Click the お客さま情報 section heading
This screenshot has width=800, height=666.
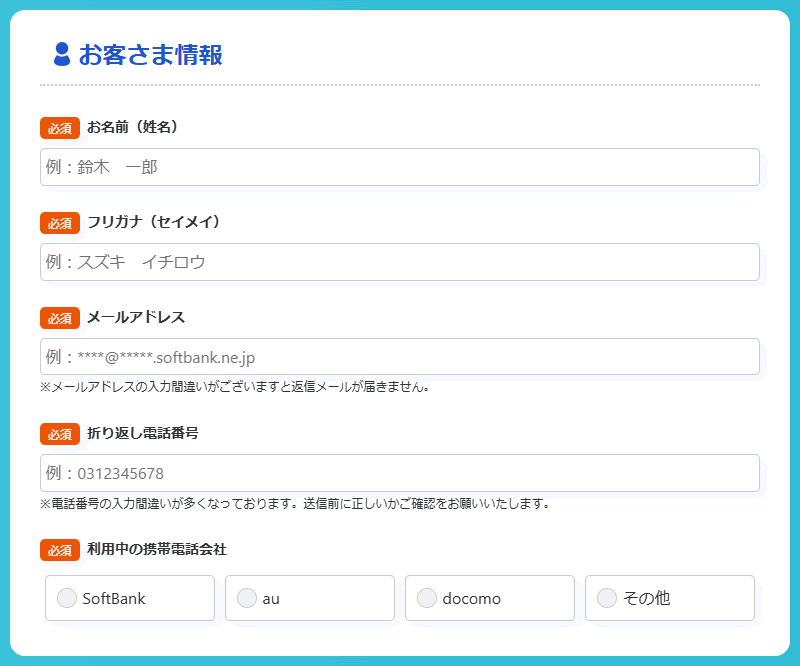pyautogui.click(x=150, y=55)
